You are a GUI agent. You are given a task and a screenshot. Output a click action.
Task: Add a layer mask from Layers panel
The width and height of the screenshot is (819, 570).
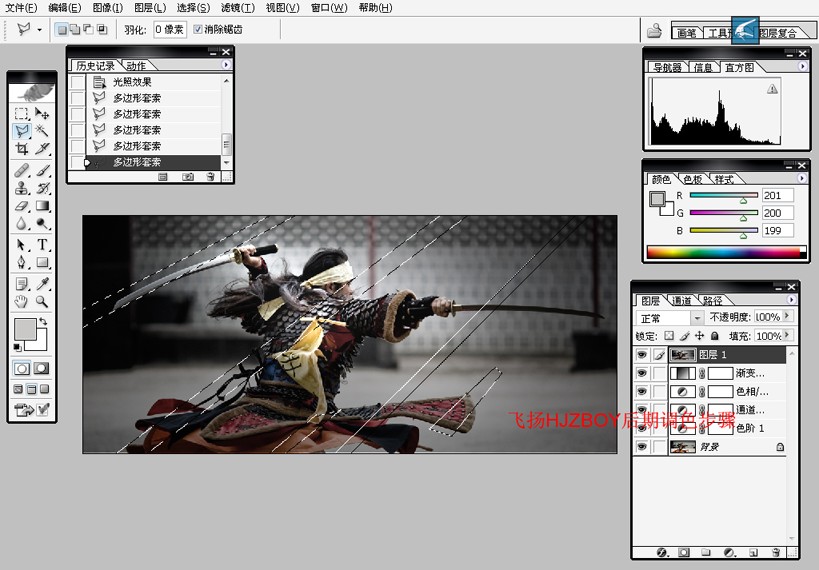click(x=684, y=552)
